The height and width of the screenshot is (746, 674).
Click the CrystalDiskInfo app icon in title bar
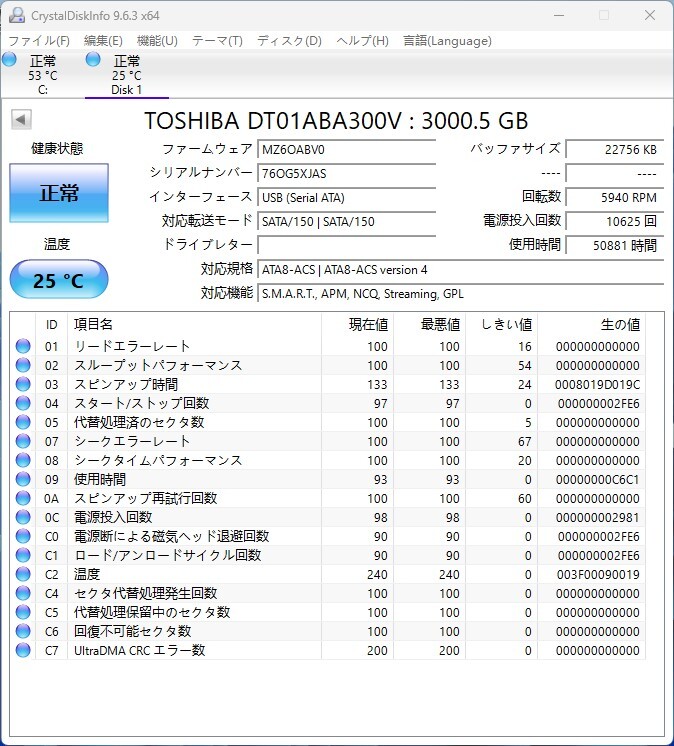[x=17, y=15]
